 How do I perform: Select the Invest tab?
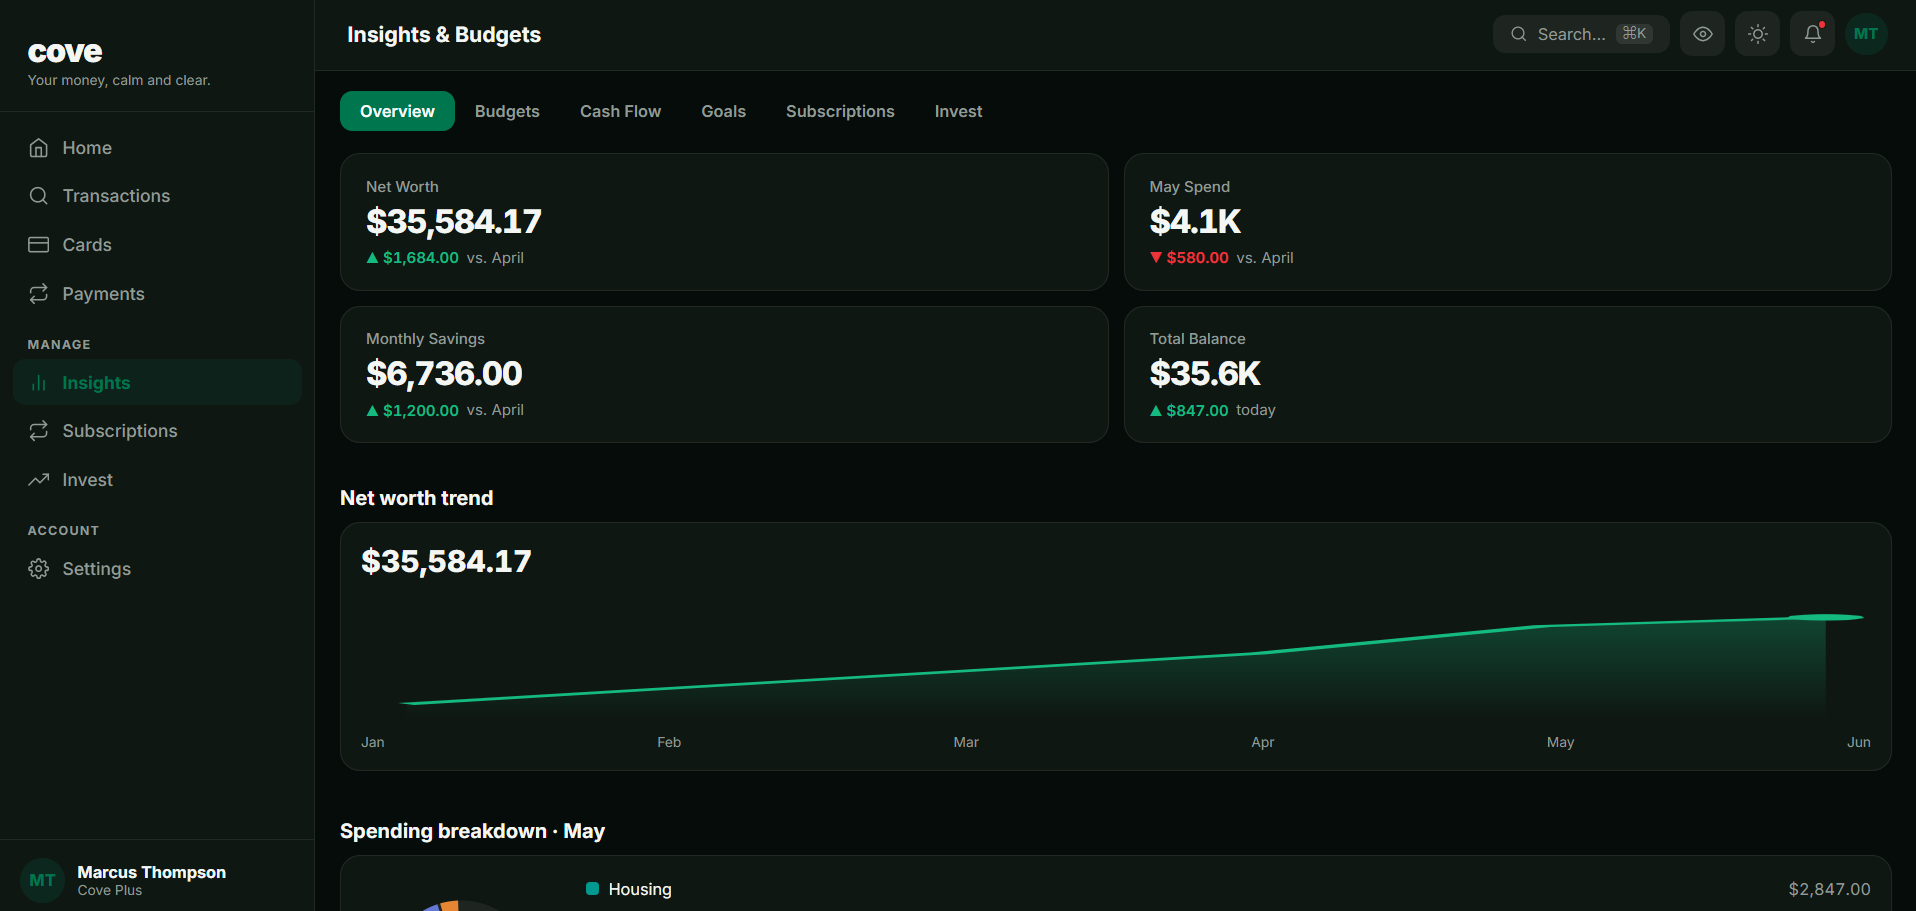(958, 111)
